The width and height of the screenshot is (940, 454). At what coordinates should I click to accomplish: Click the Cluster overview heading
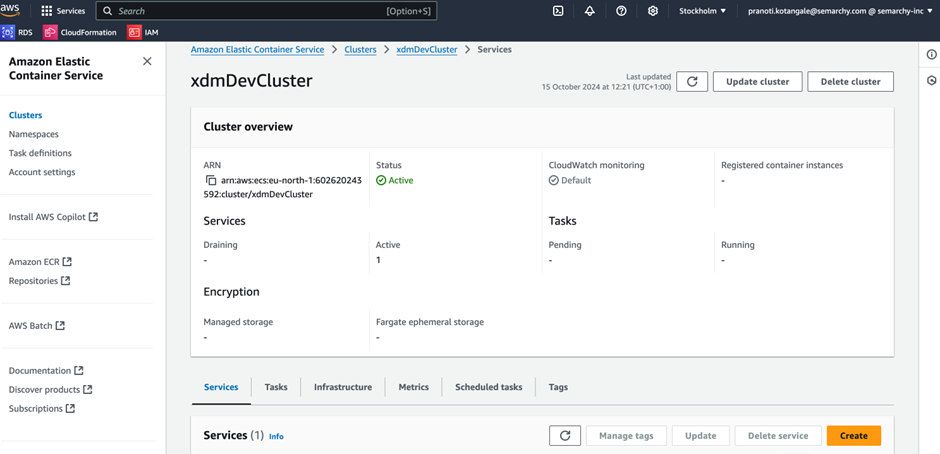[x=248, y=127]
